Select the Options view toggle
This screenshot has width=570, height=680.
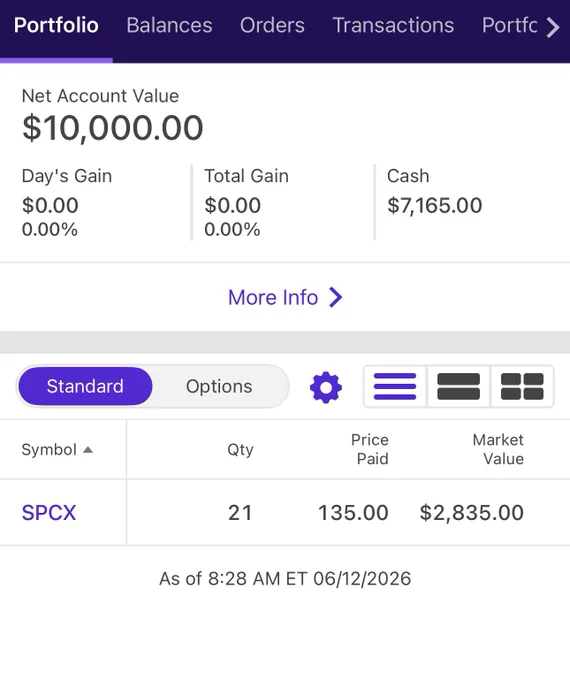(x=219, y=386)
